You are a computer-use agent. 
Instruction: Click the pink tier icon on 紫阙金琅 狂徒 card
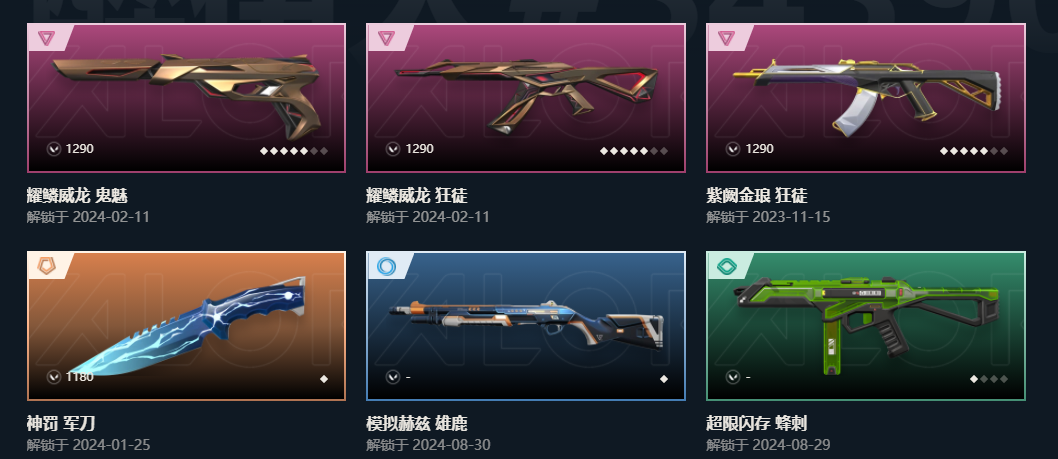pyautogui.click(x=726, y=38)
